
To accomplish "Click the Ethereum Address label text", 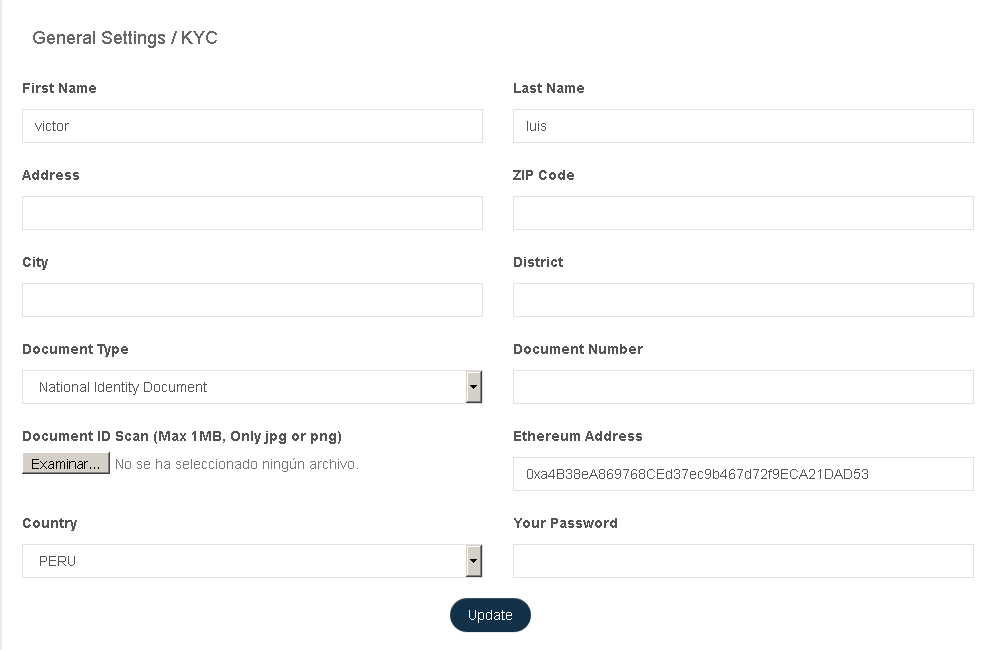I will tap(578, 436).
